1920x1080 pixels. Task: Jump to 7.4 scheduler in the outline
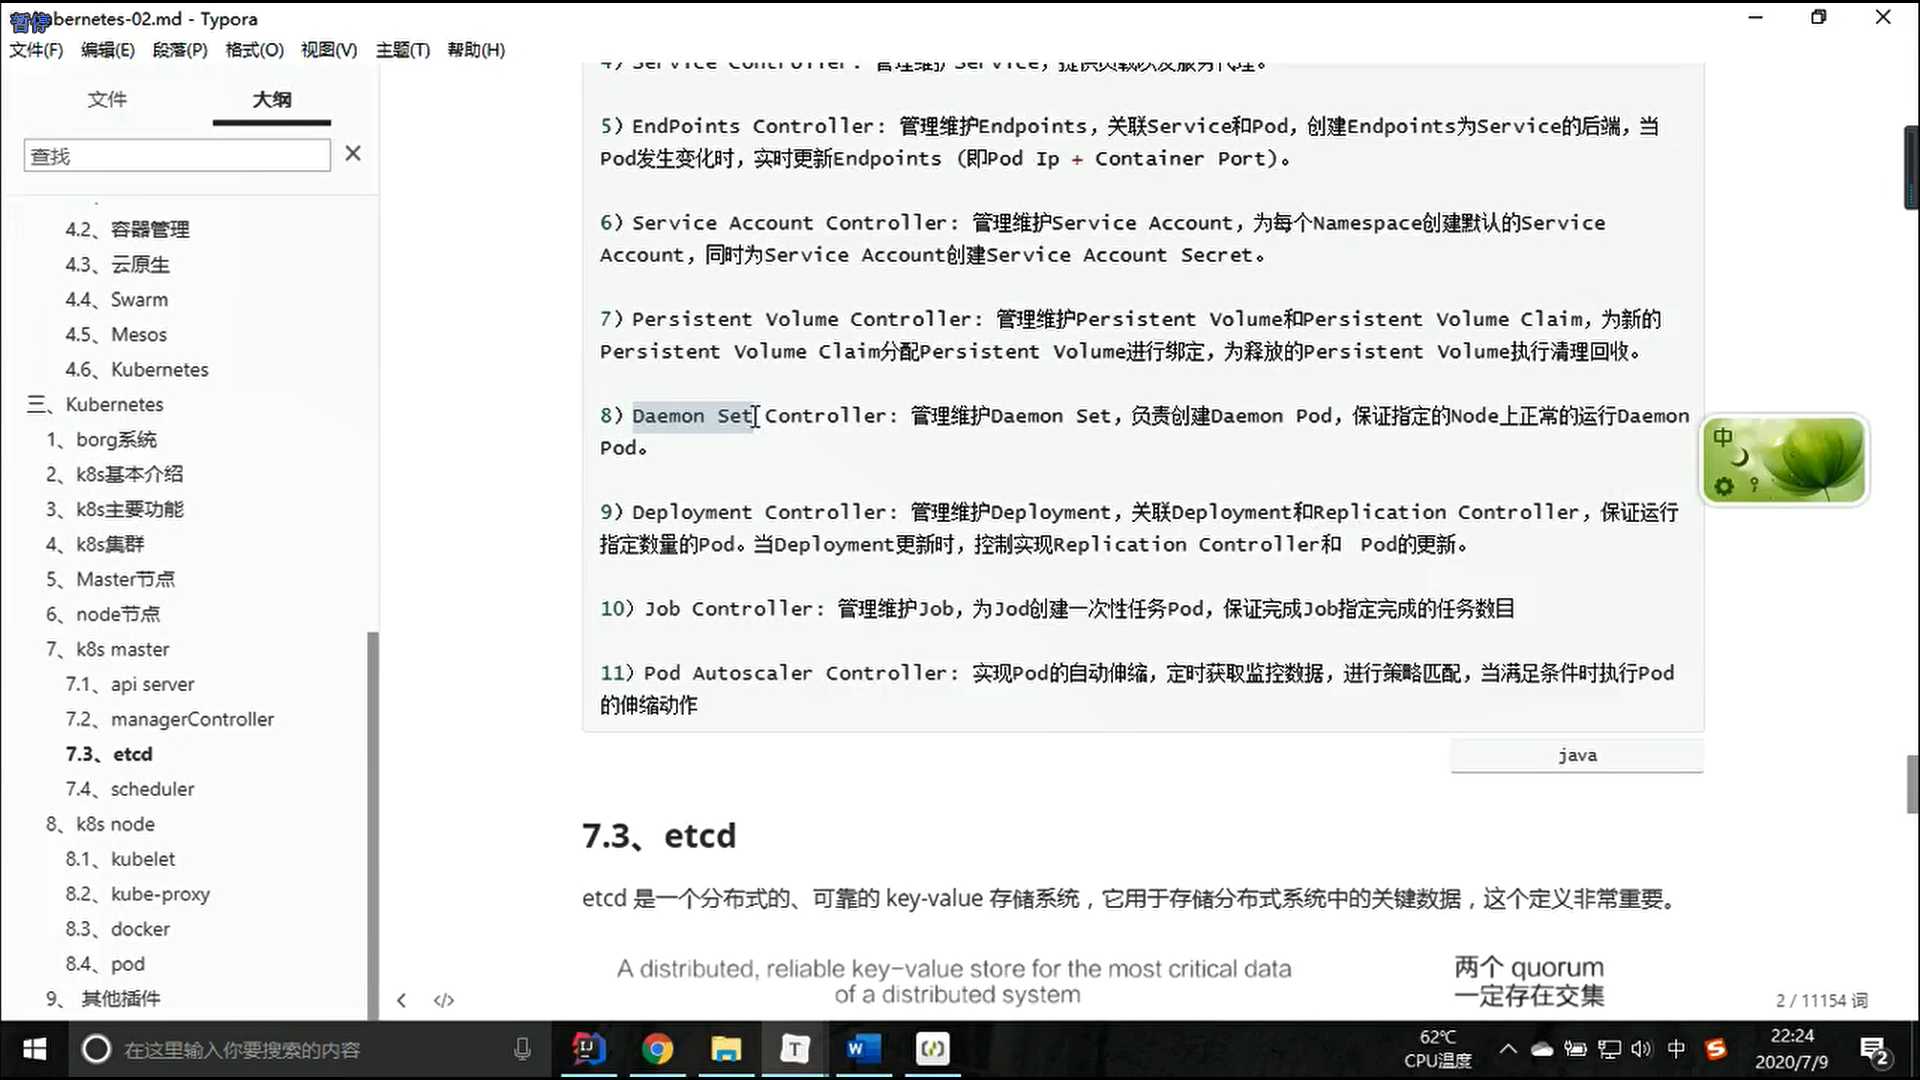tap(152, 789)
